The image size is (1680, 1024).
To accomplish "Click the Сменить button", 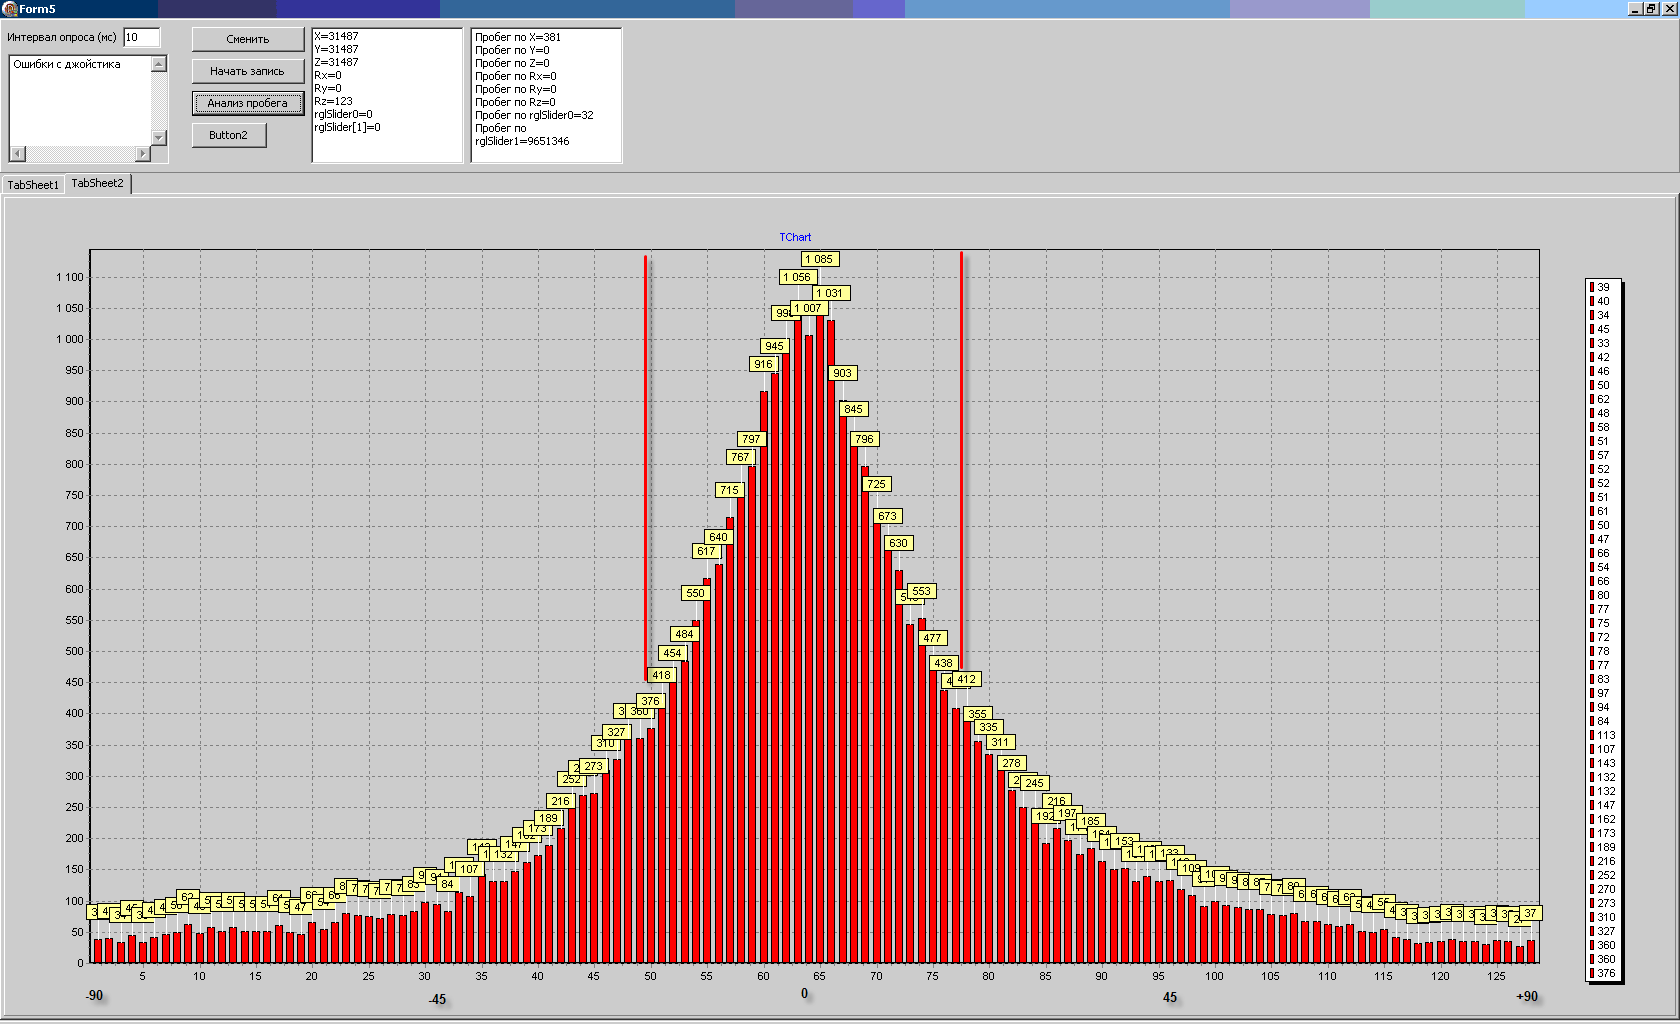I will point(248,40).
